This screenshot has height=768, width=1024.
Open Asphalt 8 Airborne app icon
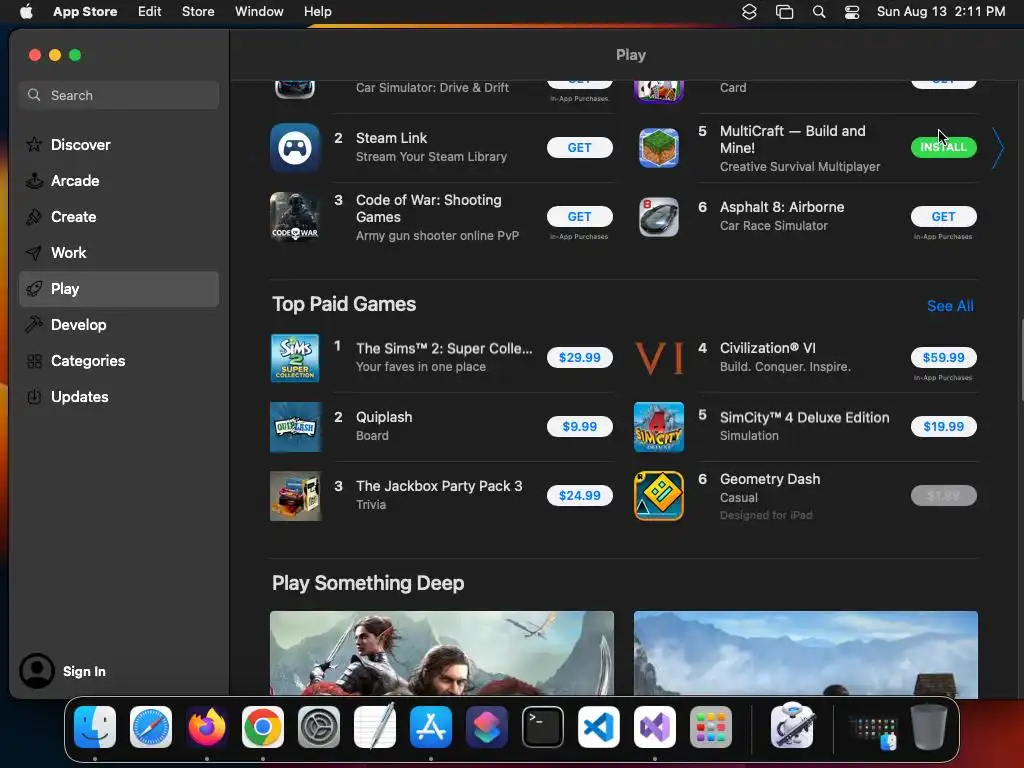click(658, 217)
